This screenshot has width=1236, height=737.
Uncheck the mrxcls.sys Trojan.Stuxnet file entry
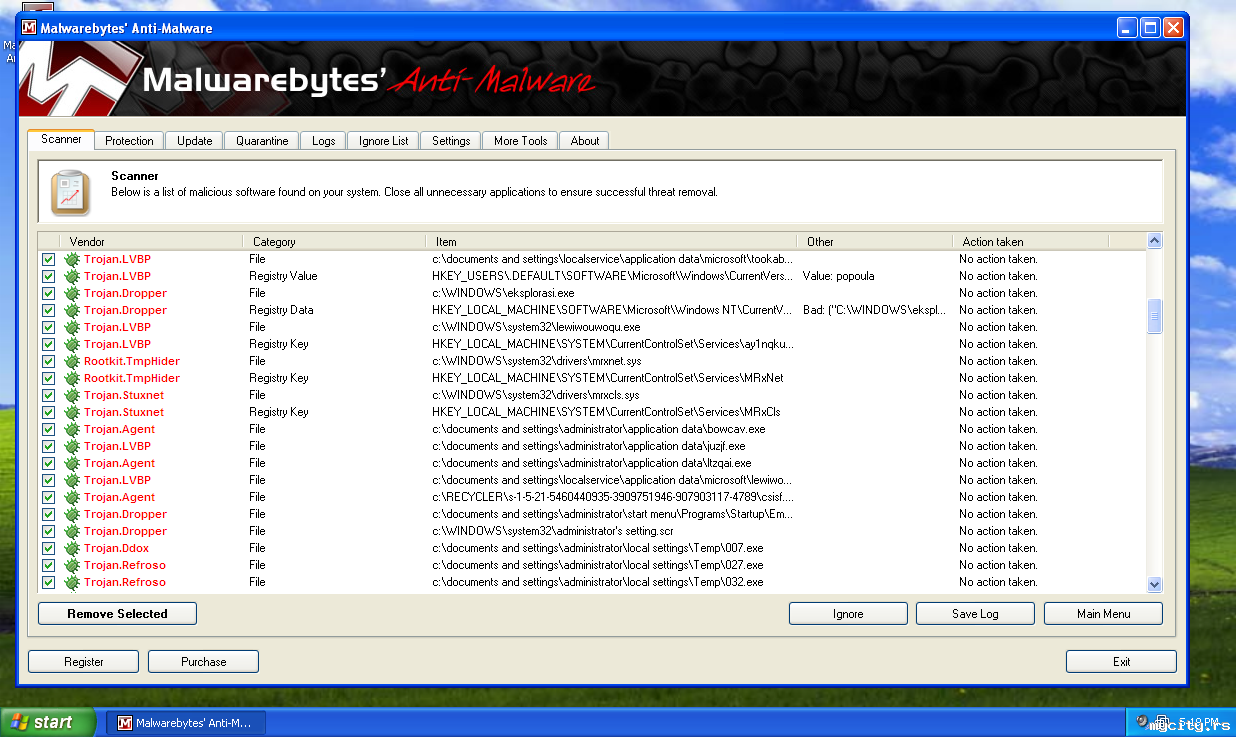[x=48, y=395]
